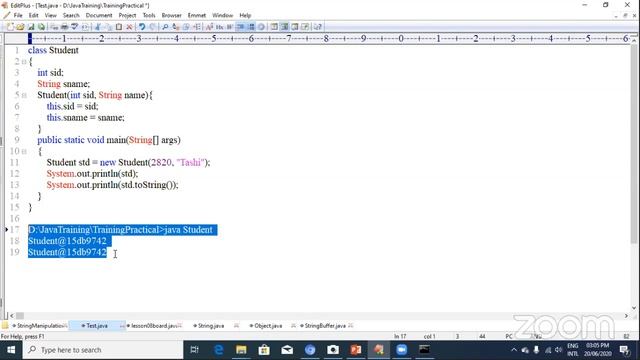Open Find with the magnifier icon
Viewport: 640px width, 360px height.
click(x=165, y=27)
